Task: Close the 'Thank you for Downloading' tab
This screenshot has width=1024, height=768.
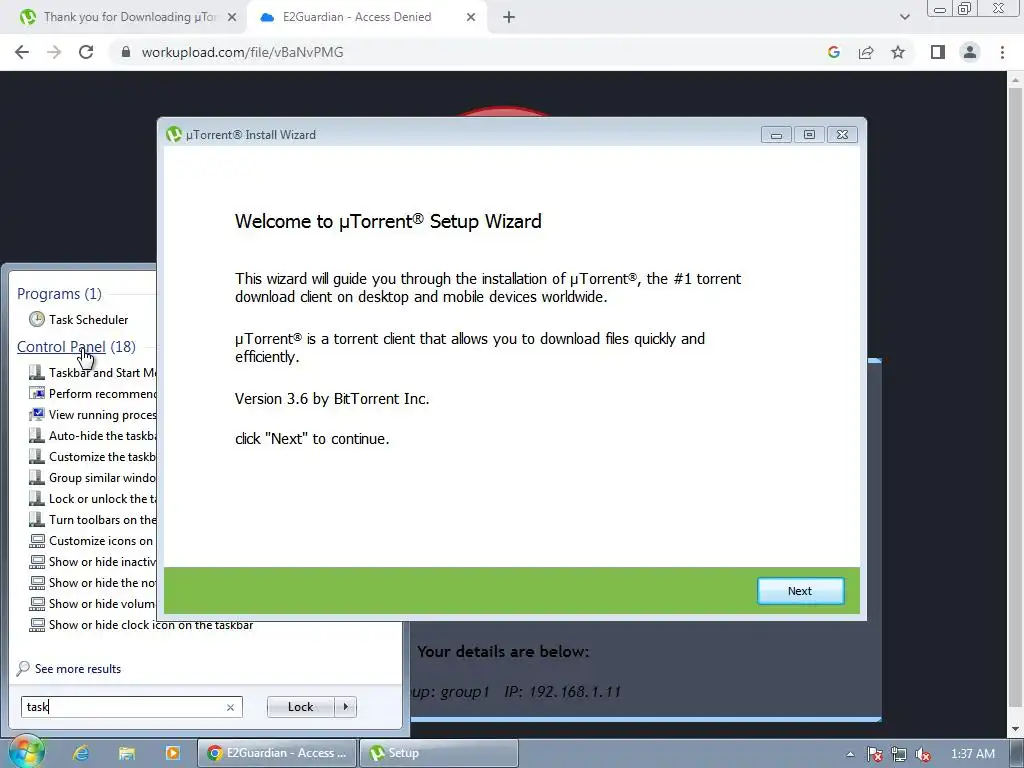Action: pyautogui.click(x=232, y=17)
